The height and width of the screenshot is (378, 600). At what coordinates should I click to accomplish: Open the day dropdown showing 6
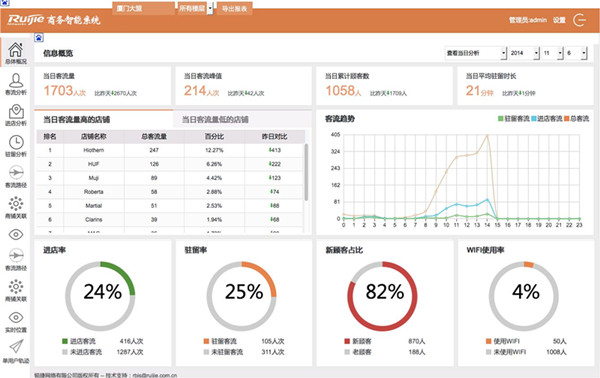click(x=576, y=53)
